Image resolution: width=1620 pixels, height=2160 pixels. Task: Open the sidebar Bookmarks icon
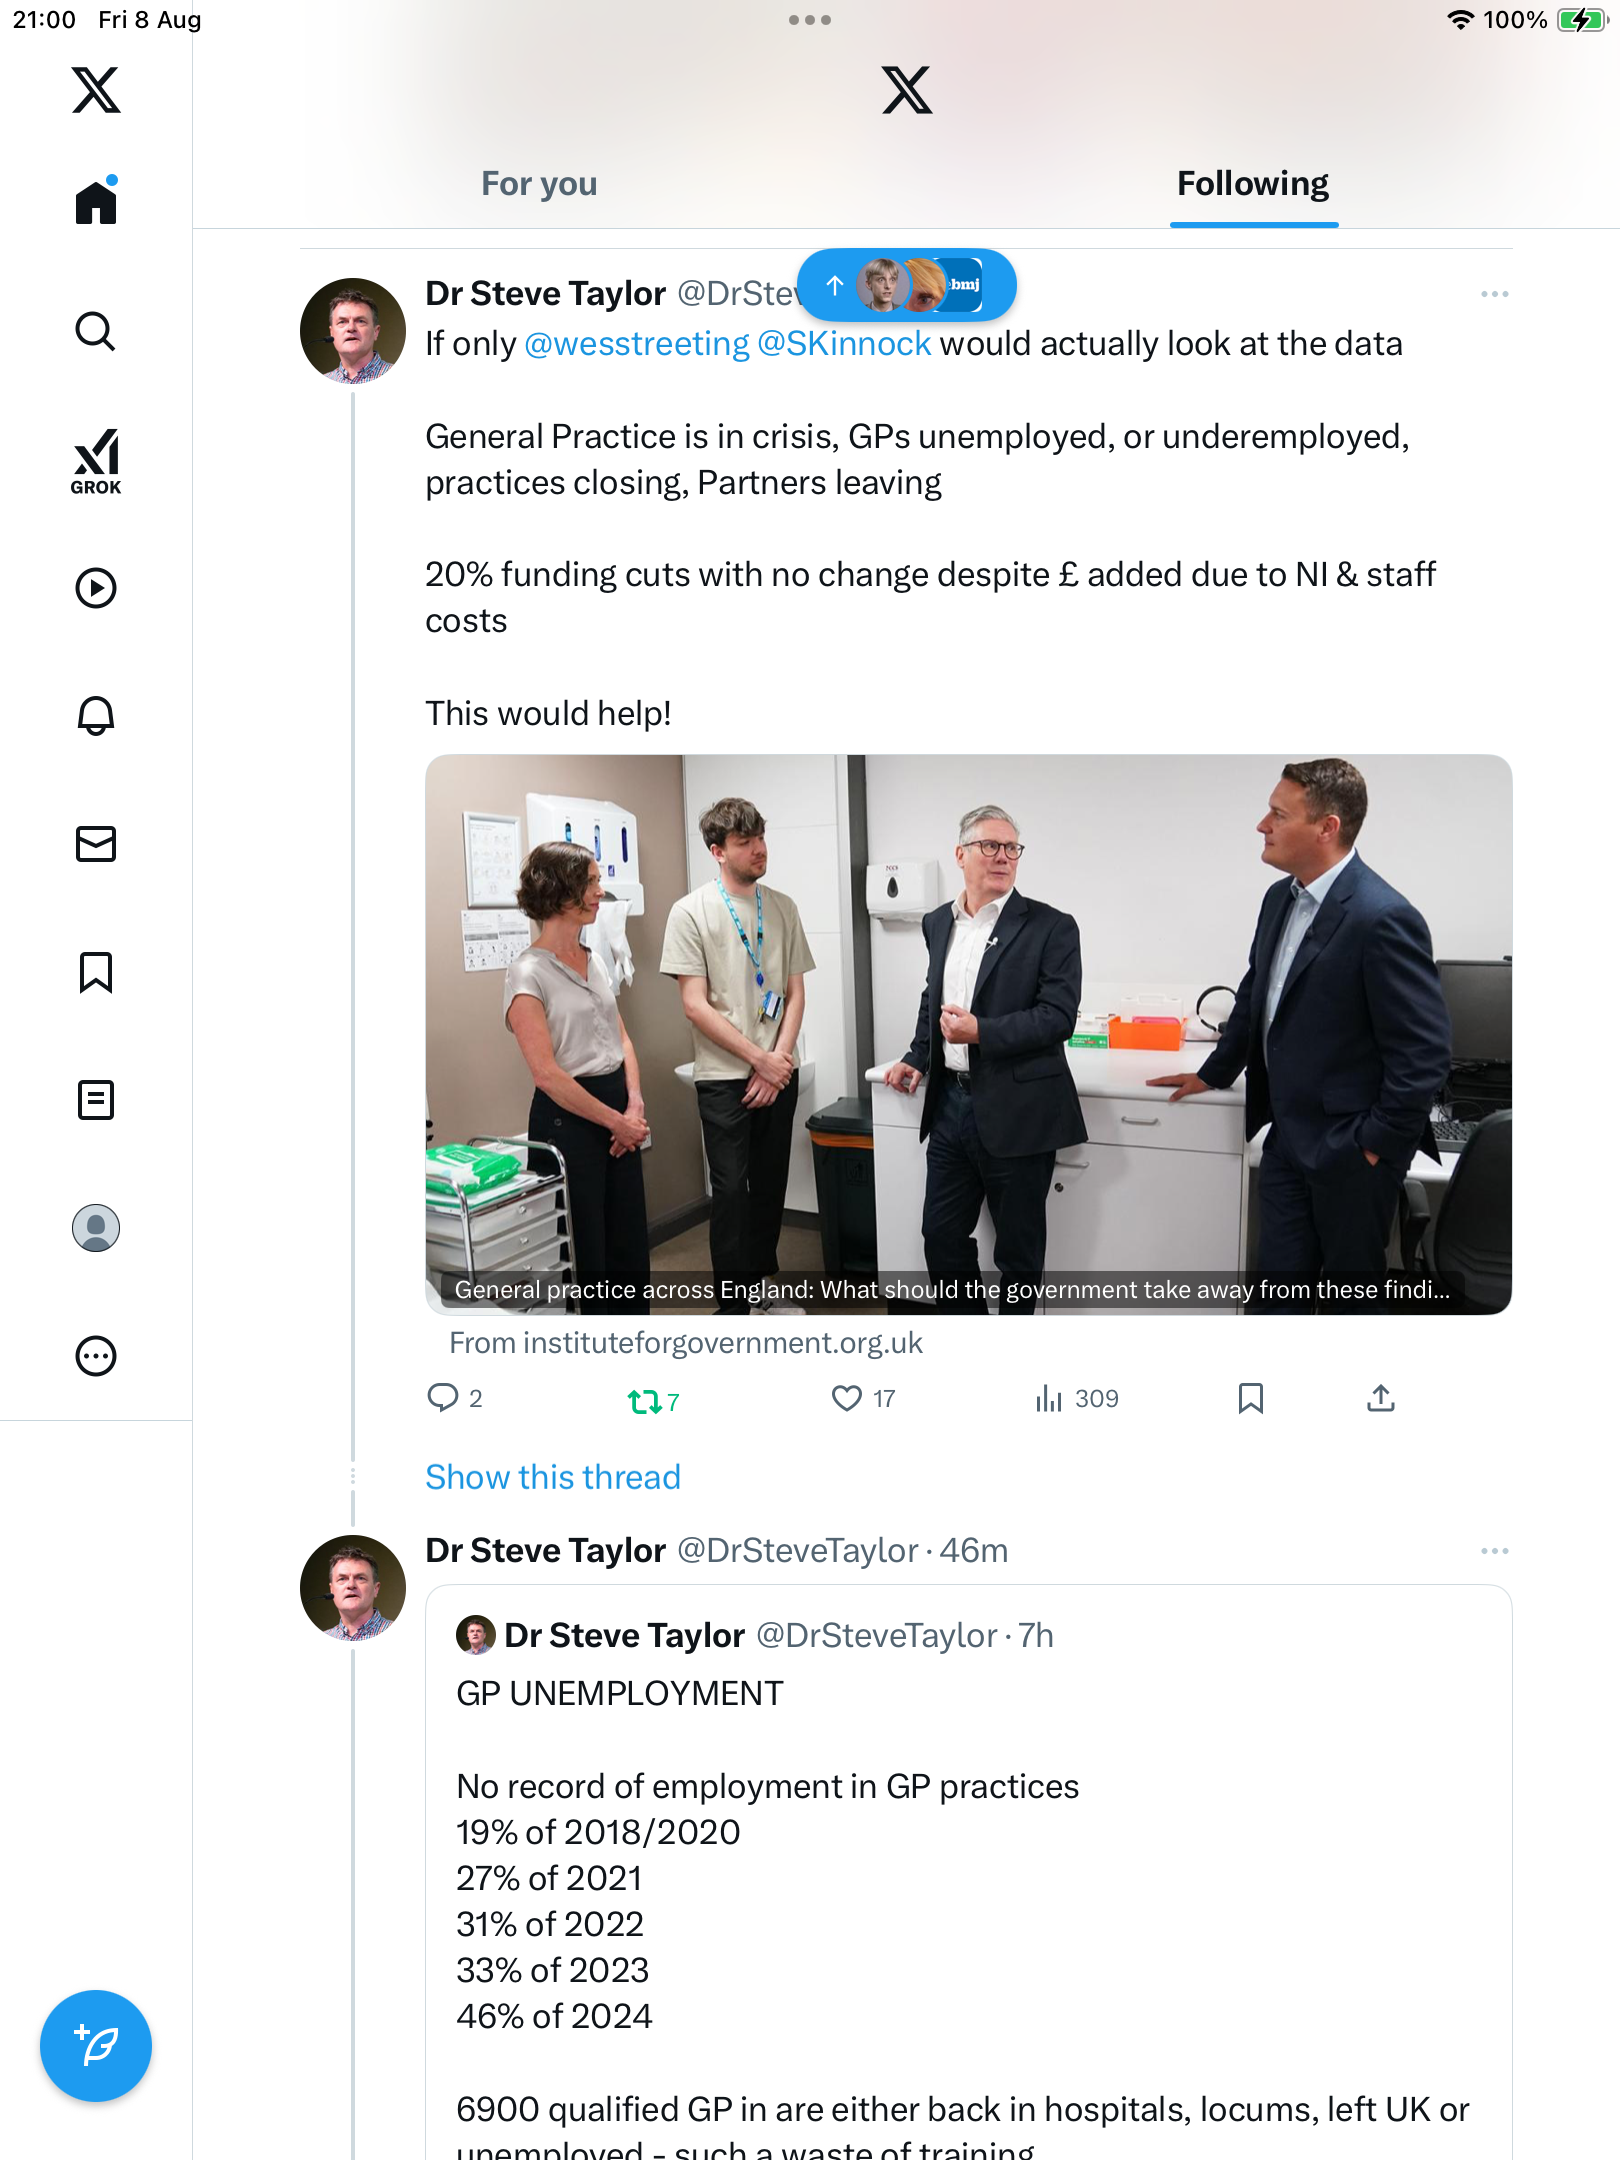pos(96,972)
